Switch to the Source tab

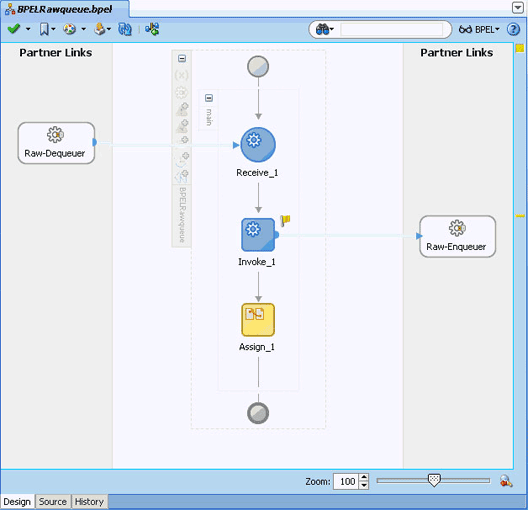click(53, 502)
